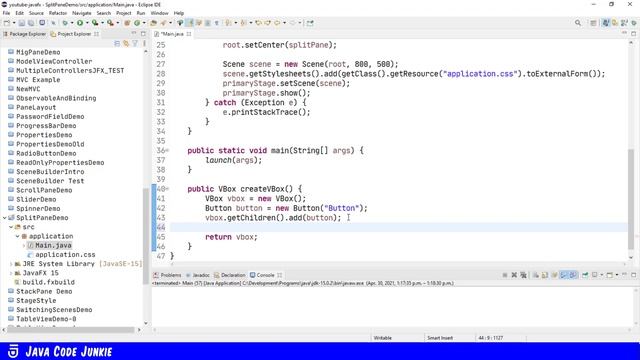Run the program with green Run icon
Viewport: 640px width, 360px height.
click(x=80, y=23)
